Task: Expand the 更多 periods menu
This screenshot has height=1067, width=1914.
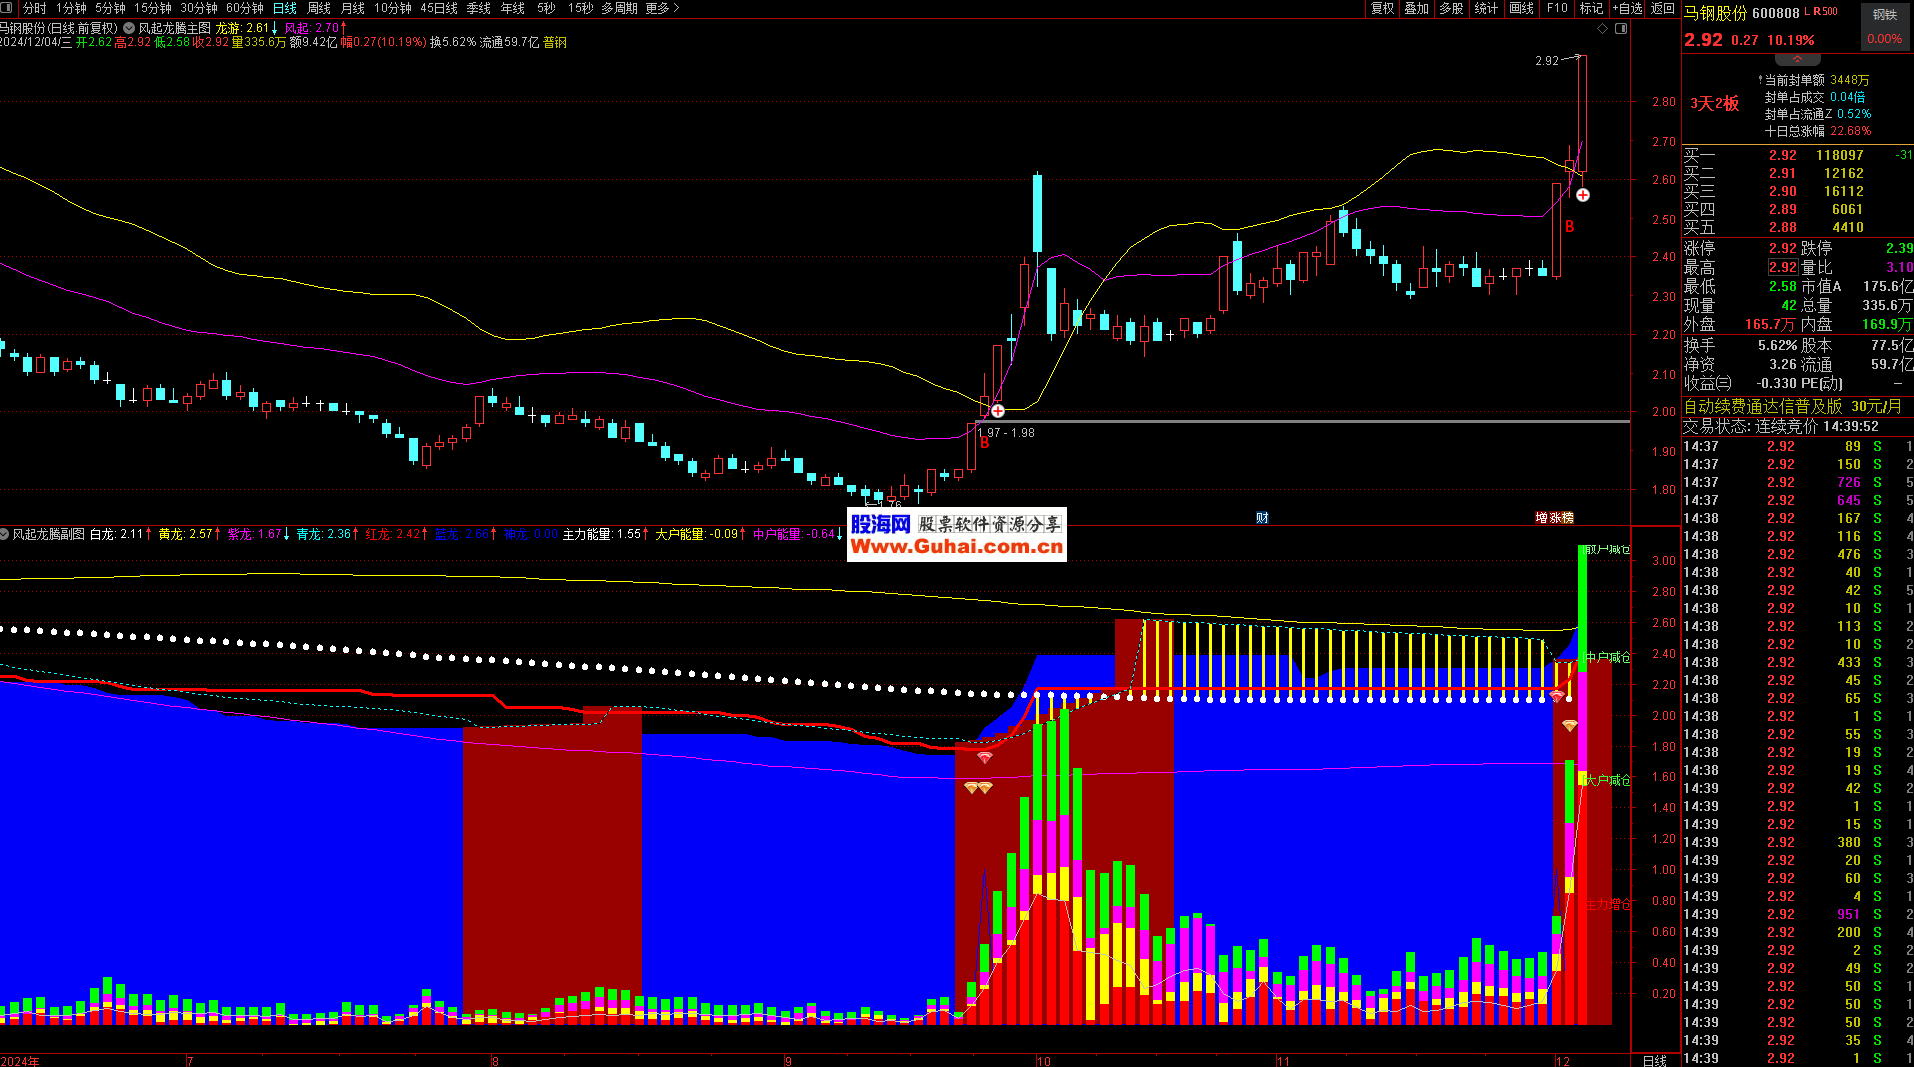Action: 662,8
